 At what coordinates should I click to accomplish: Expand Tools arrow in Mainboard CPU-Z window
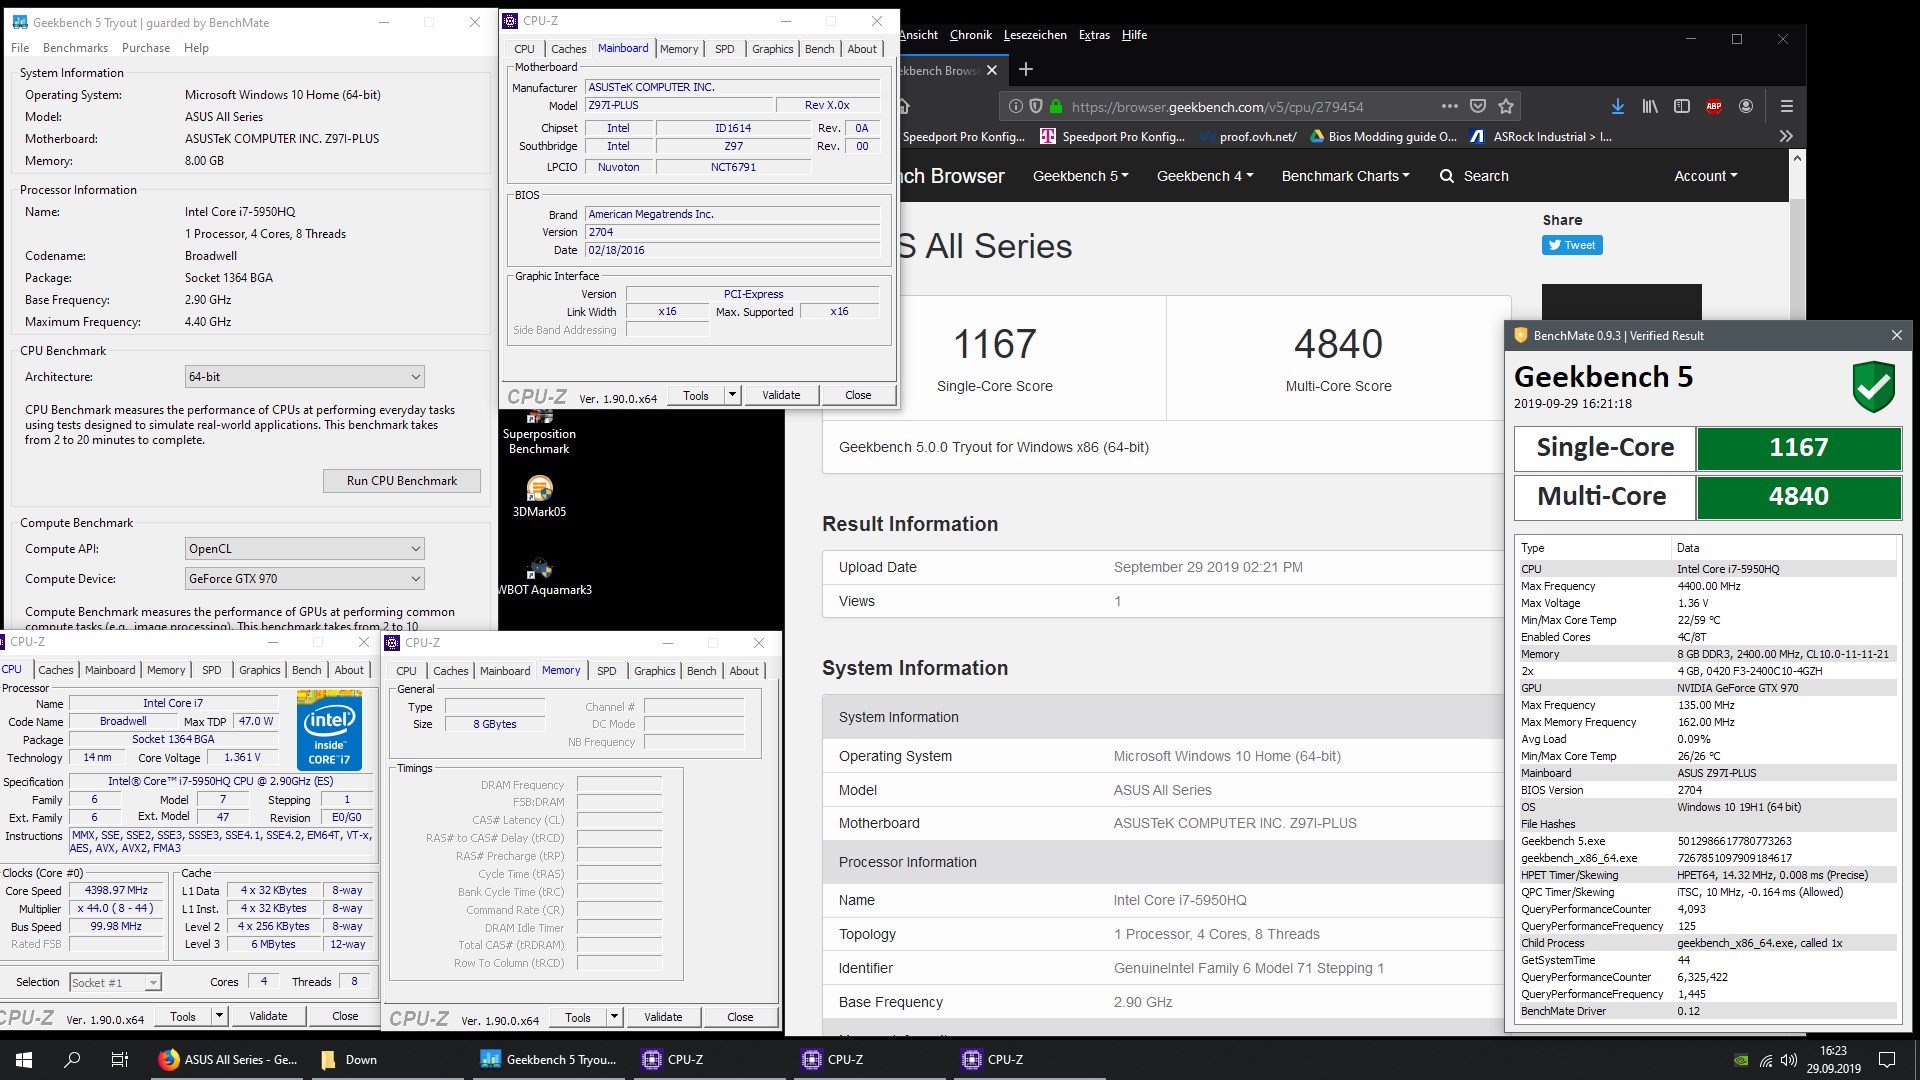[x=732, y=395]
